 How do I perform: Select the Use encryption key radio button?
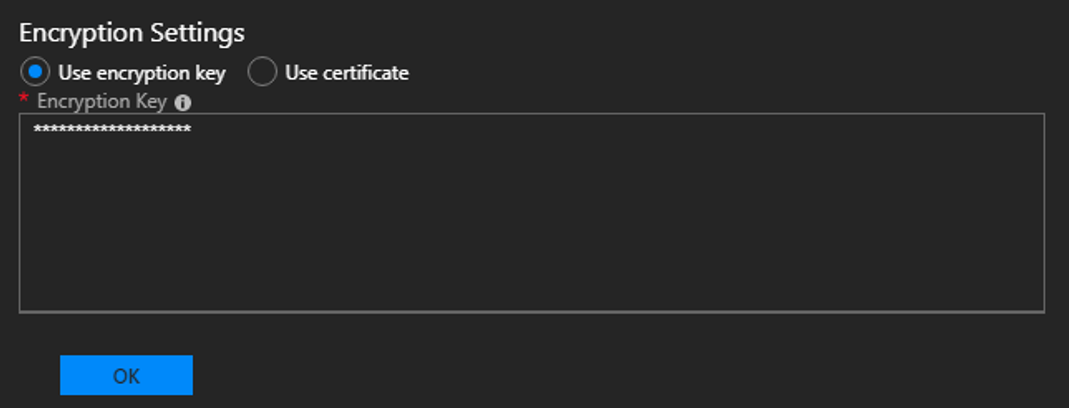coord(35,72)
